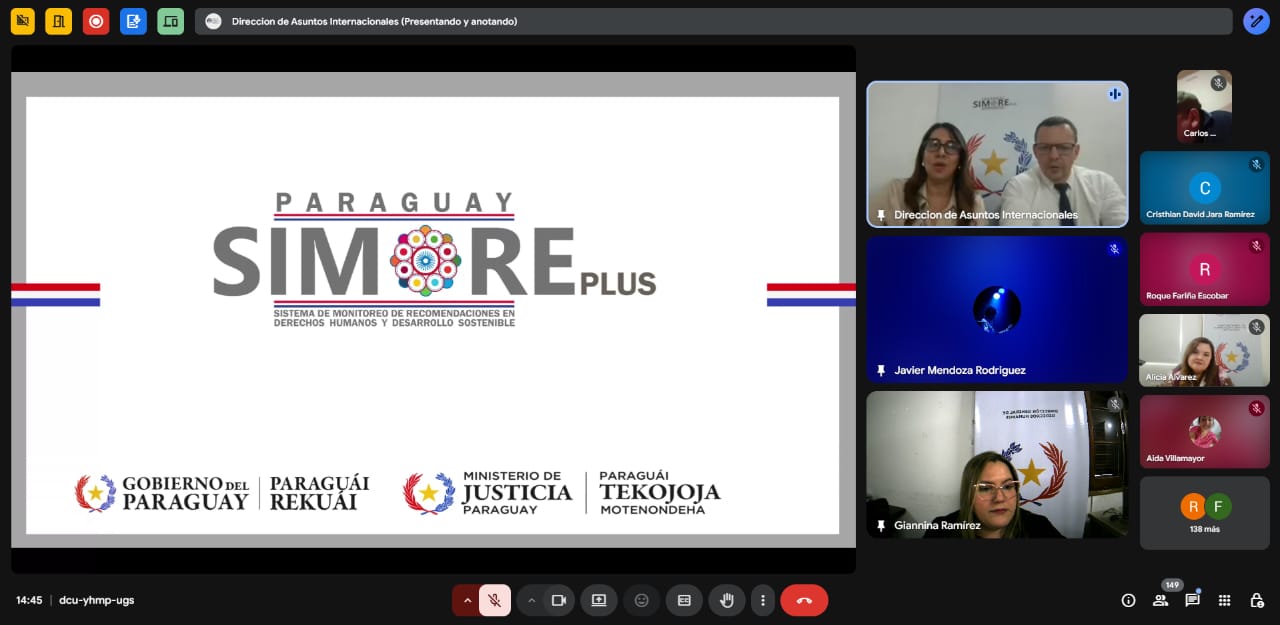Select Alicia Alvarez's video tile

[x=1205, y=350]
